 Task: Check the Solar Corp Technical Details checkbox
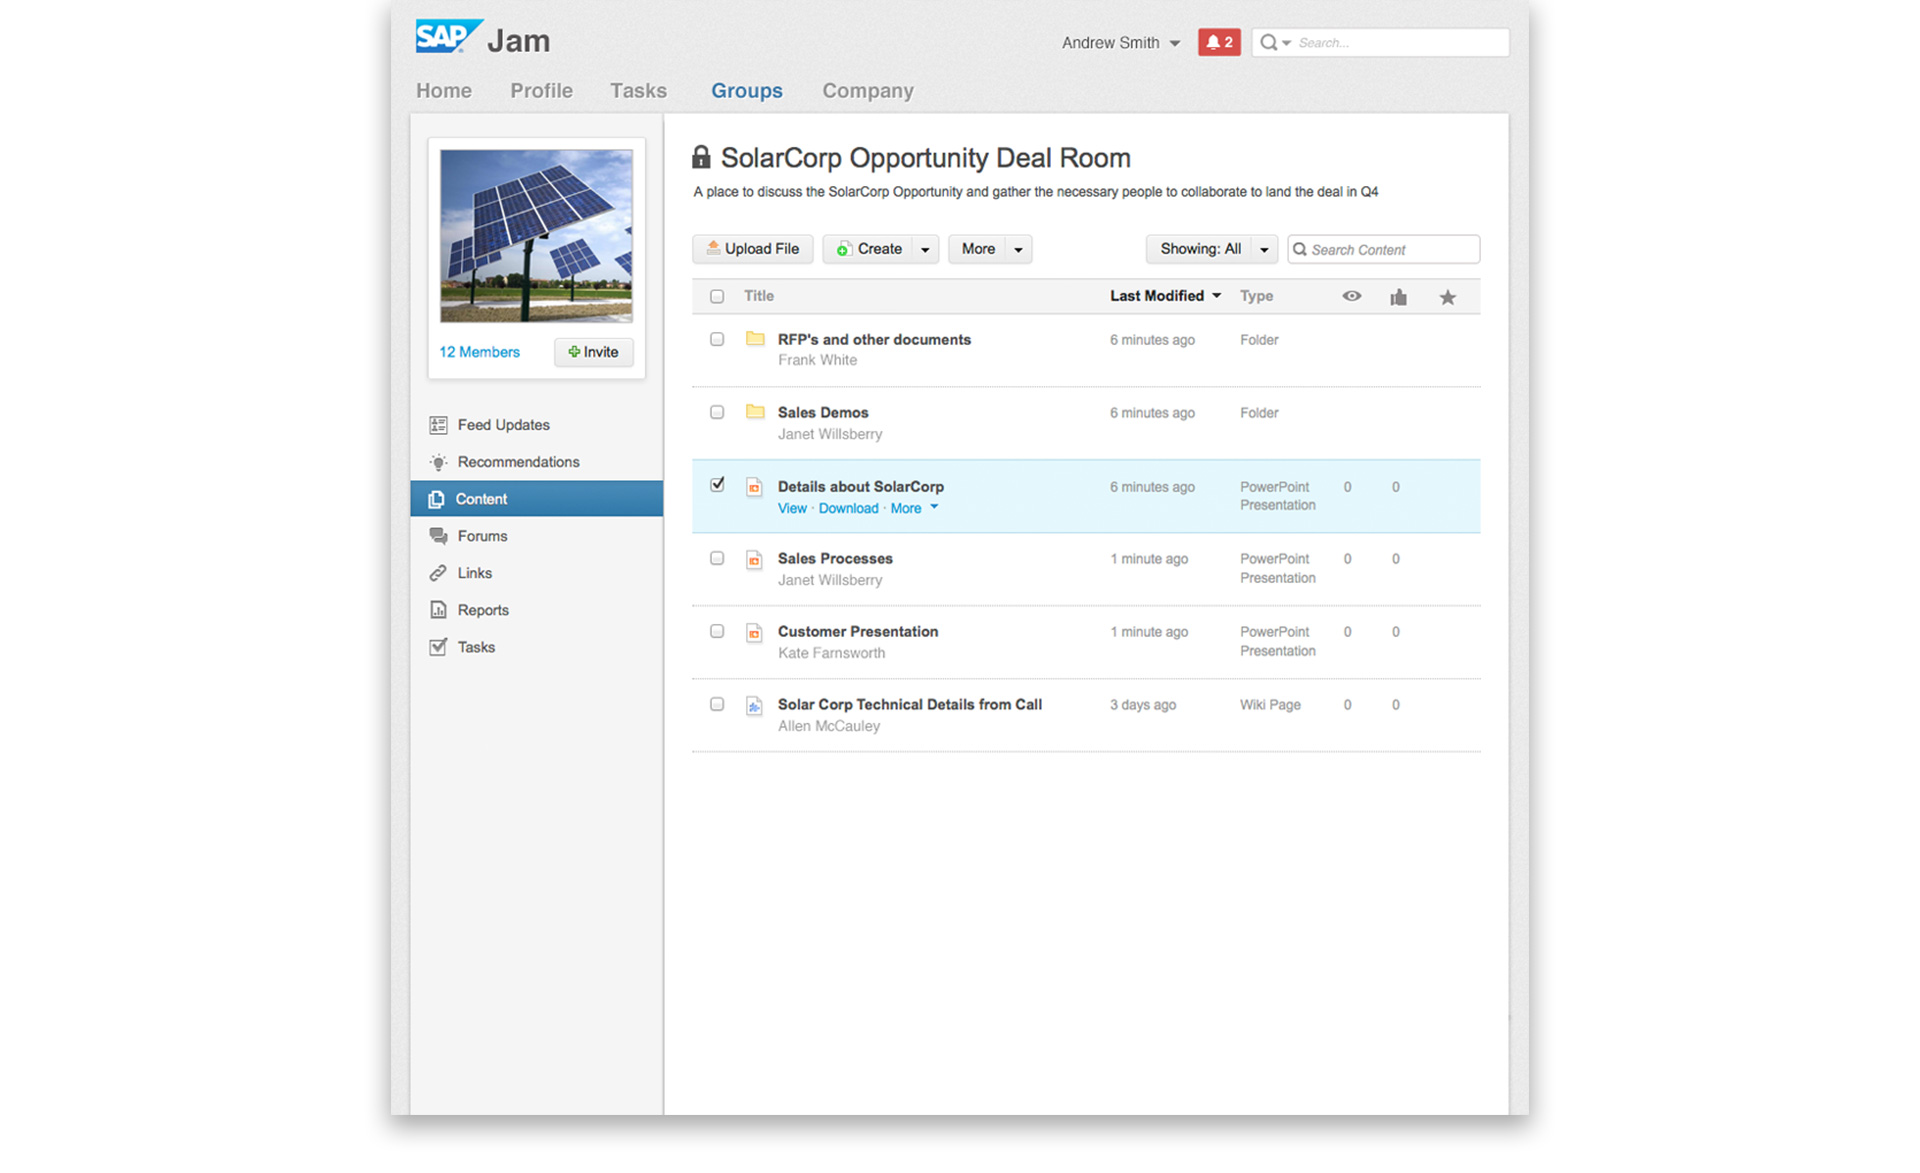pyautogui.click(x=717, y=704)
